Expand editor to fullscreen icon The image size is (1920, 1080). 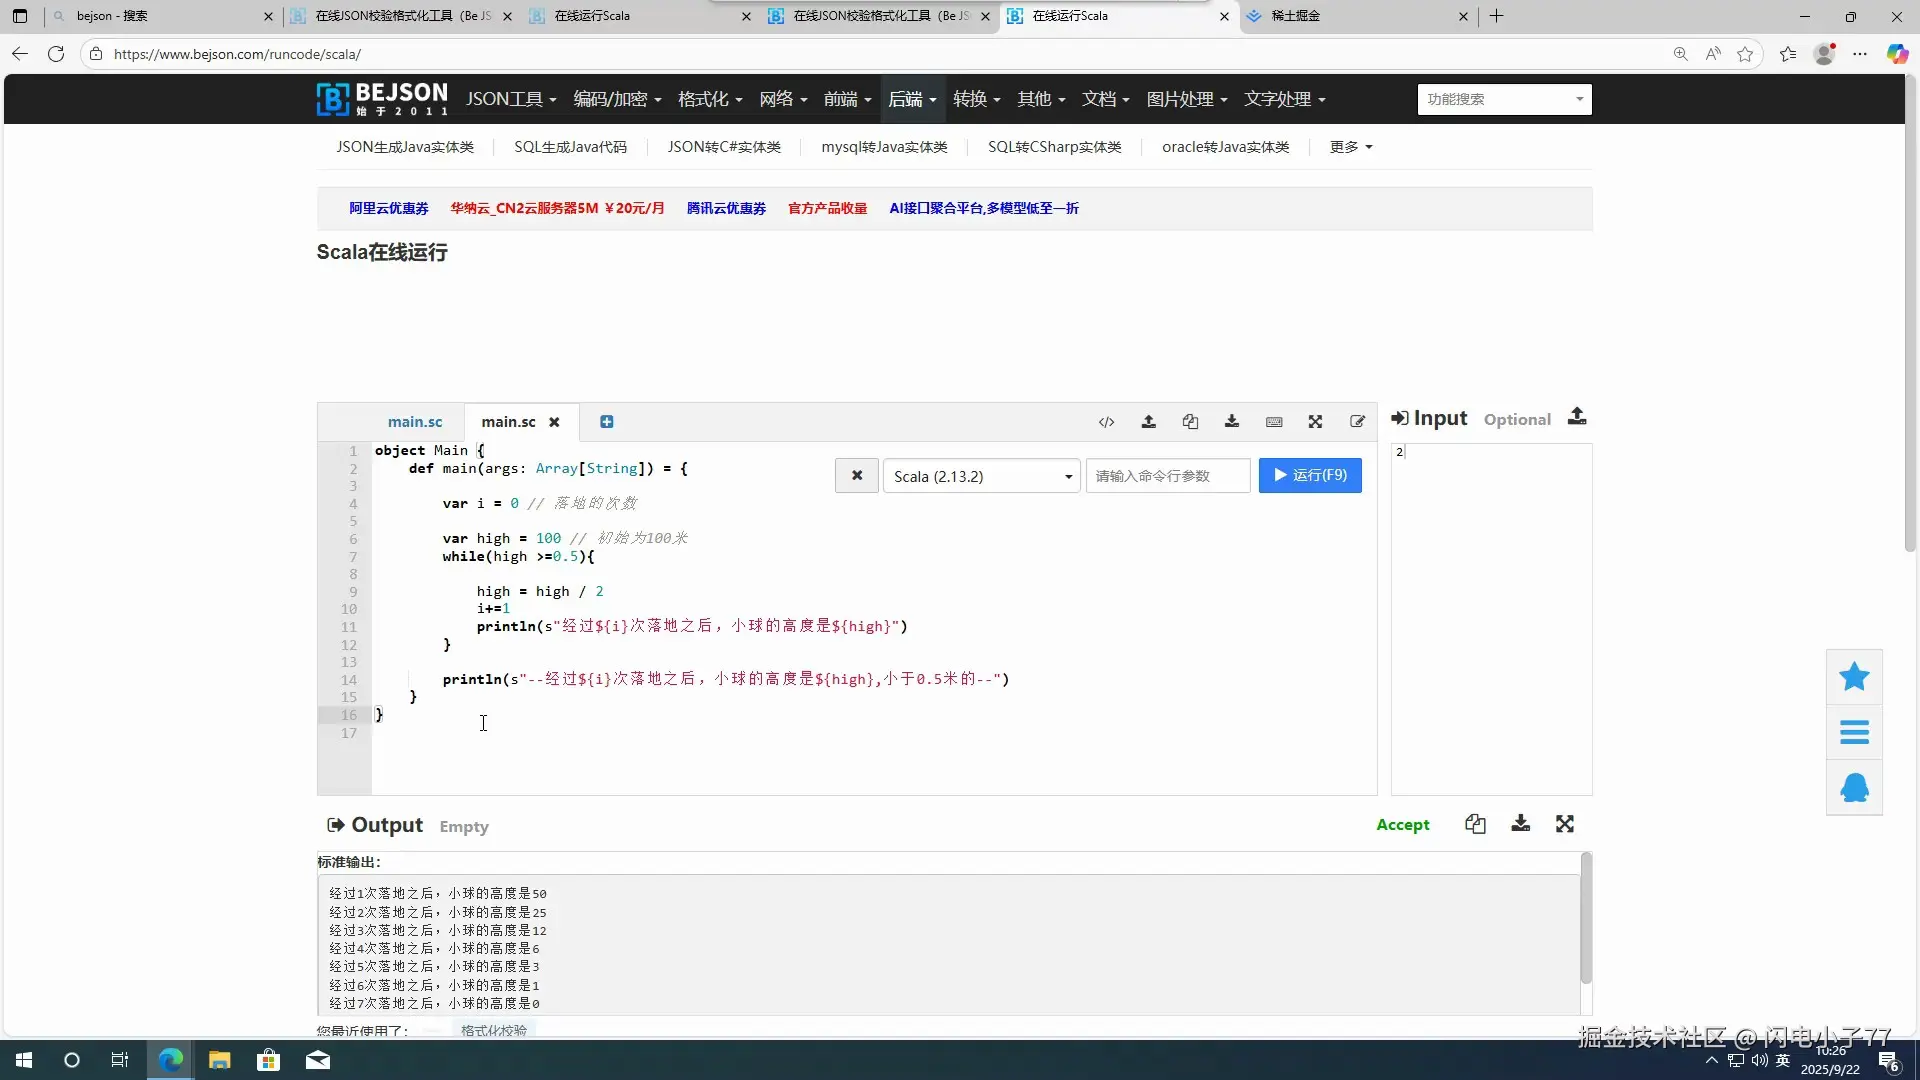coord(1315,422)
